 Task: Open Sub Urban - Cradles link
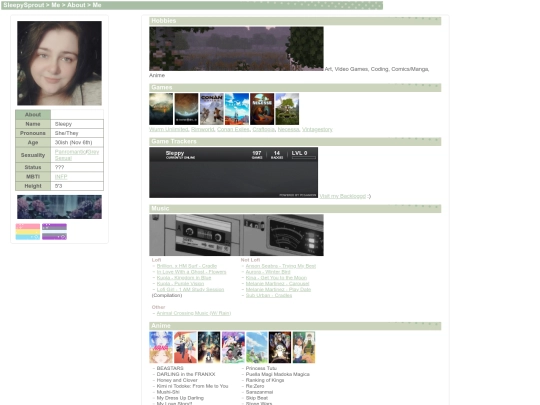point(269,295)
